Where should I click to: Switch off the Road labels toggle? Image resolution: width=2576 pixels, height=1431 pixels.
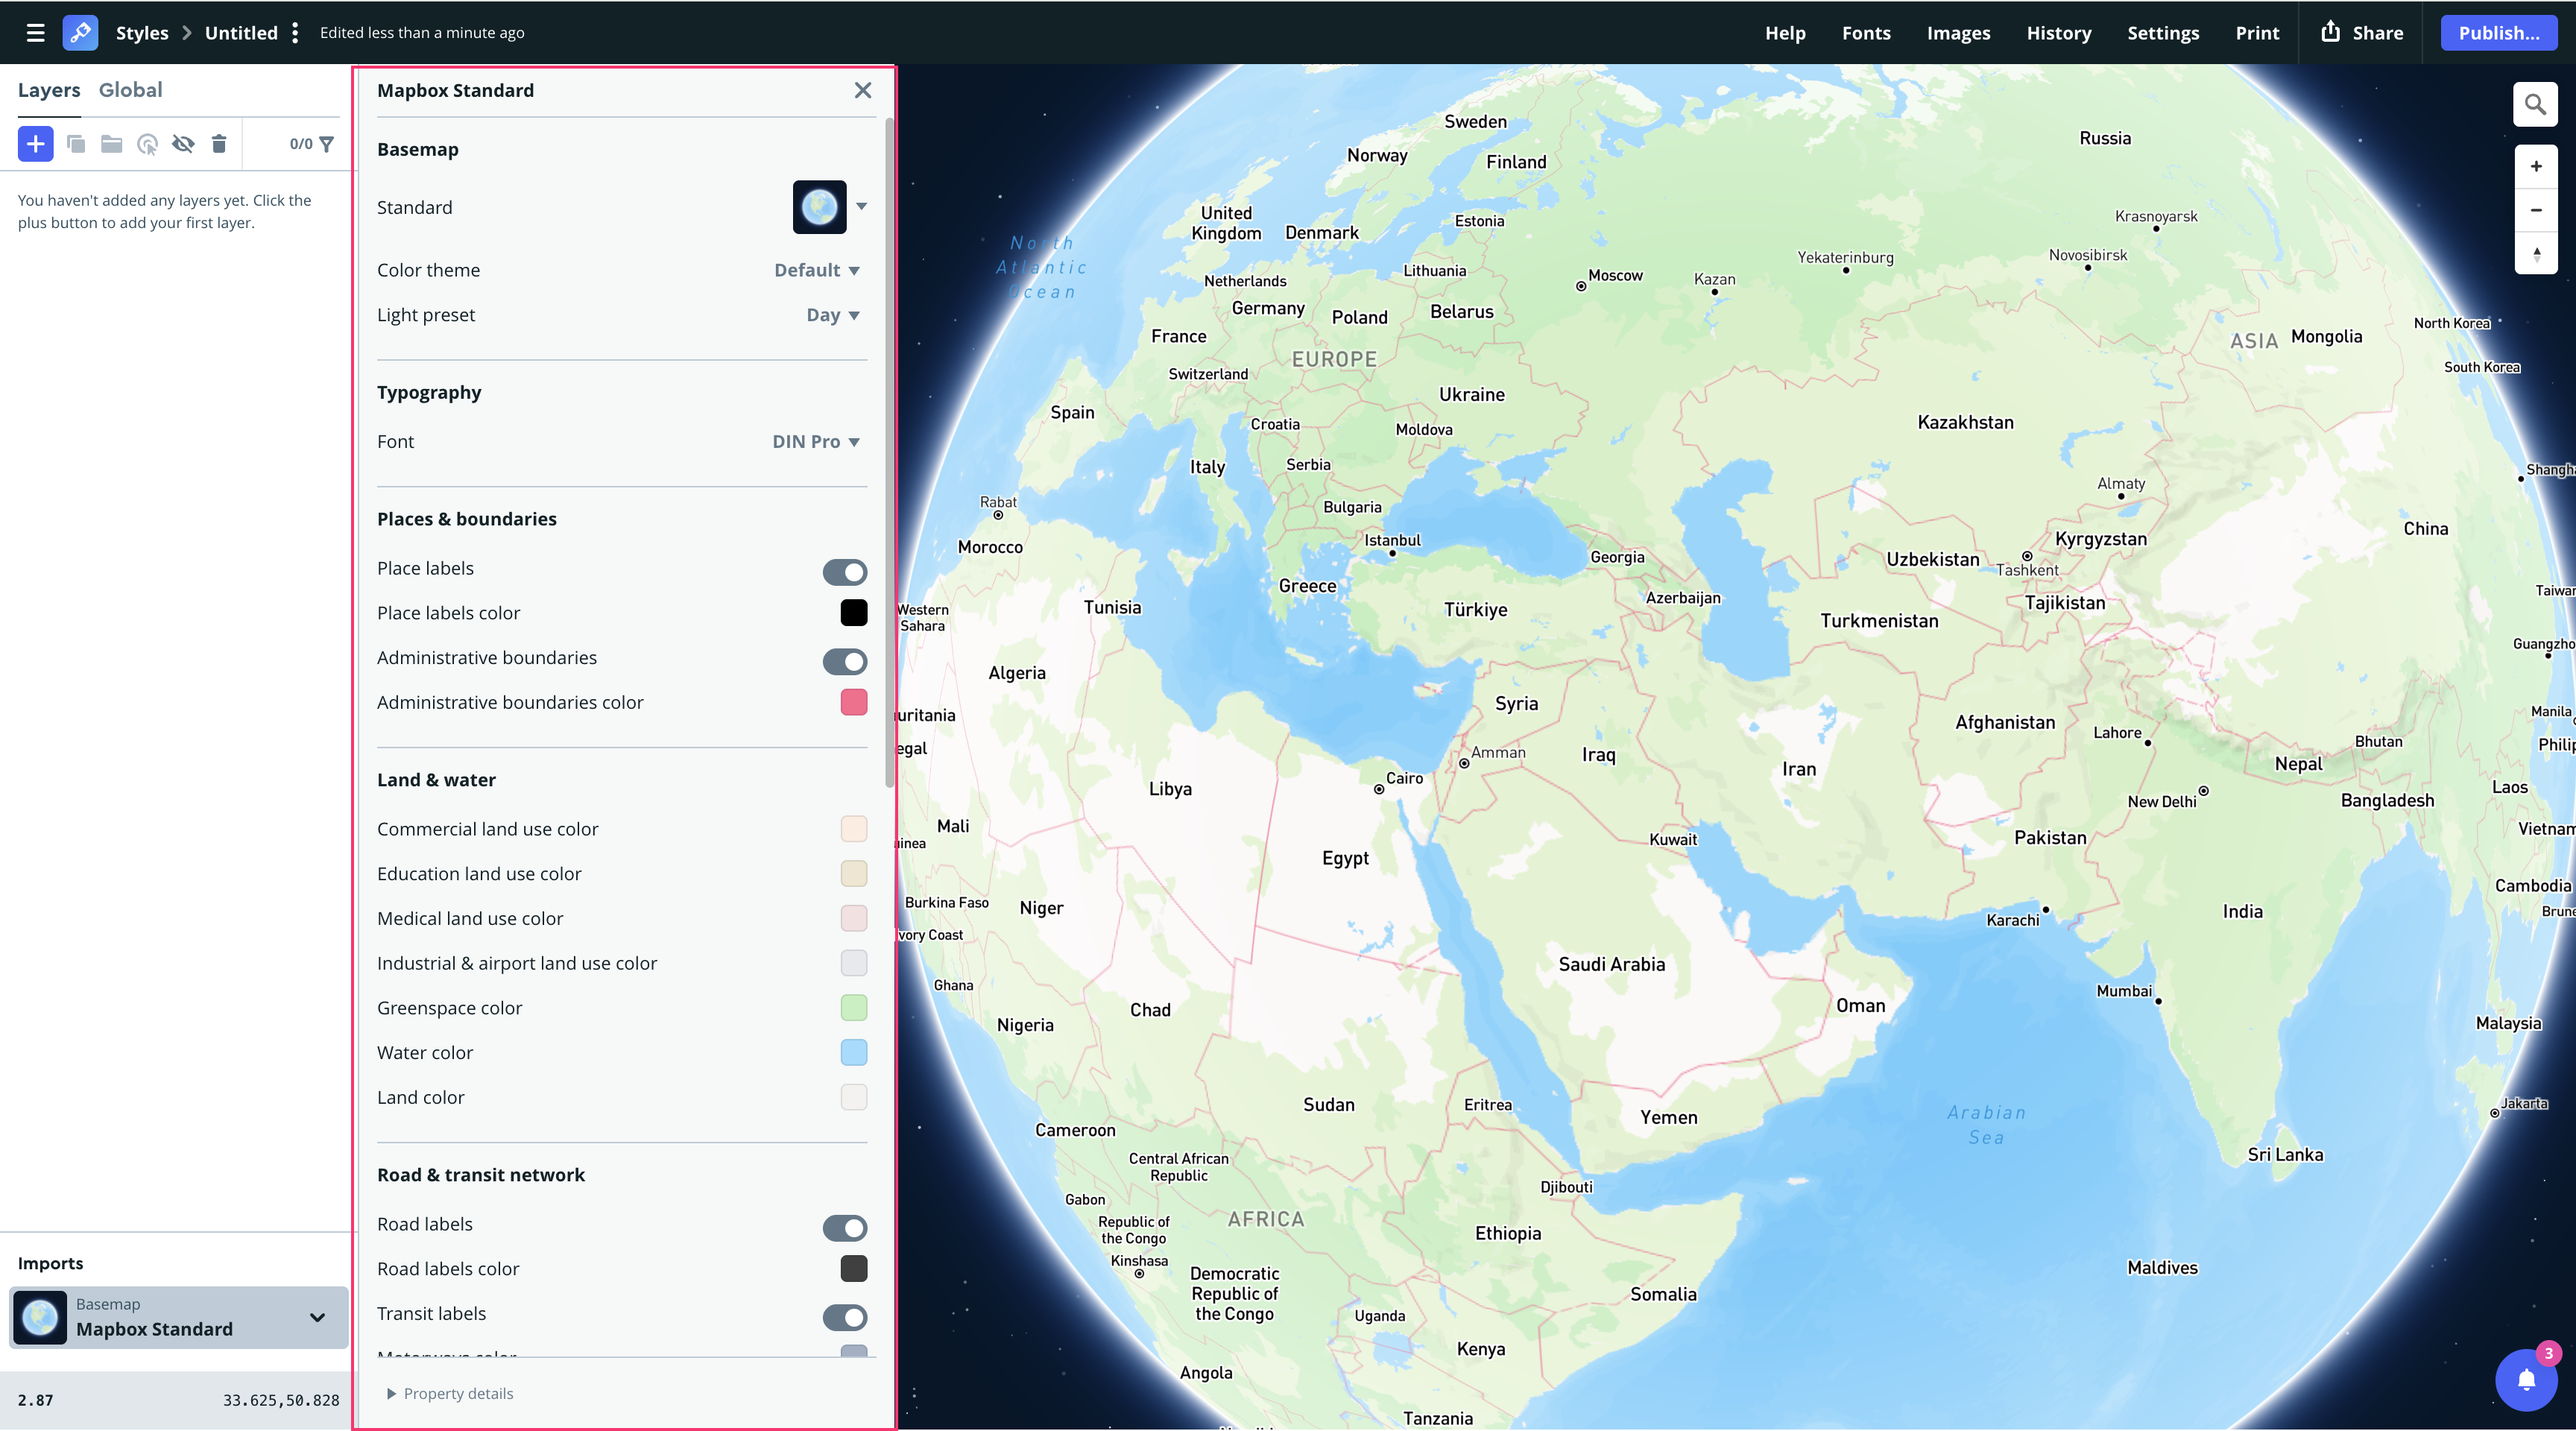click(x=844, y=1227)
